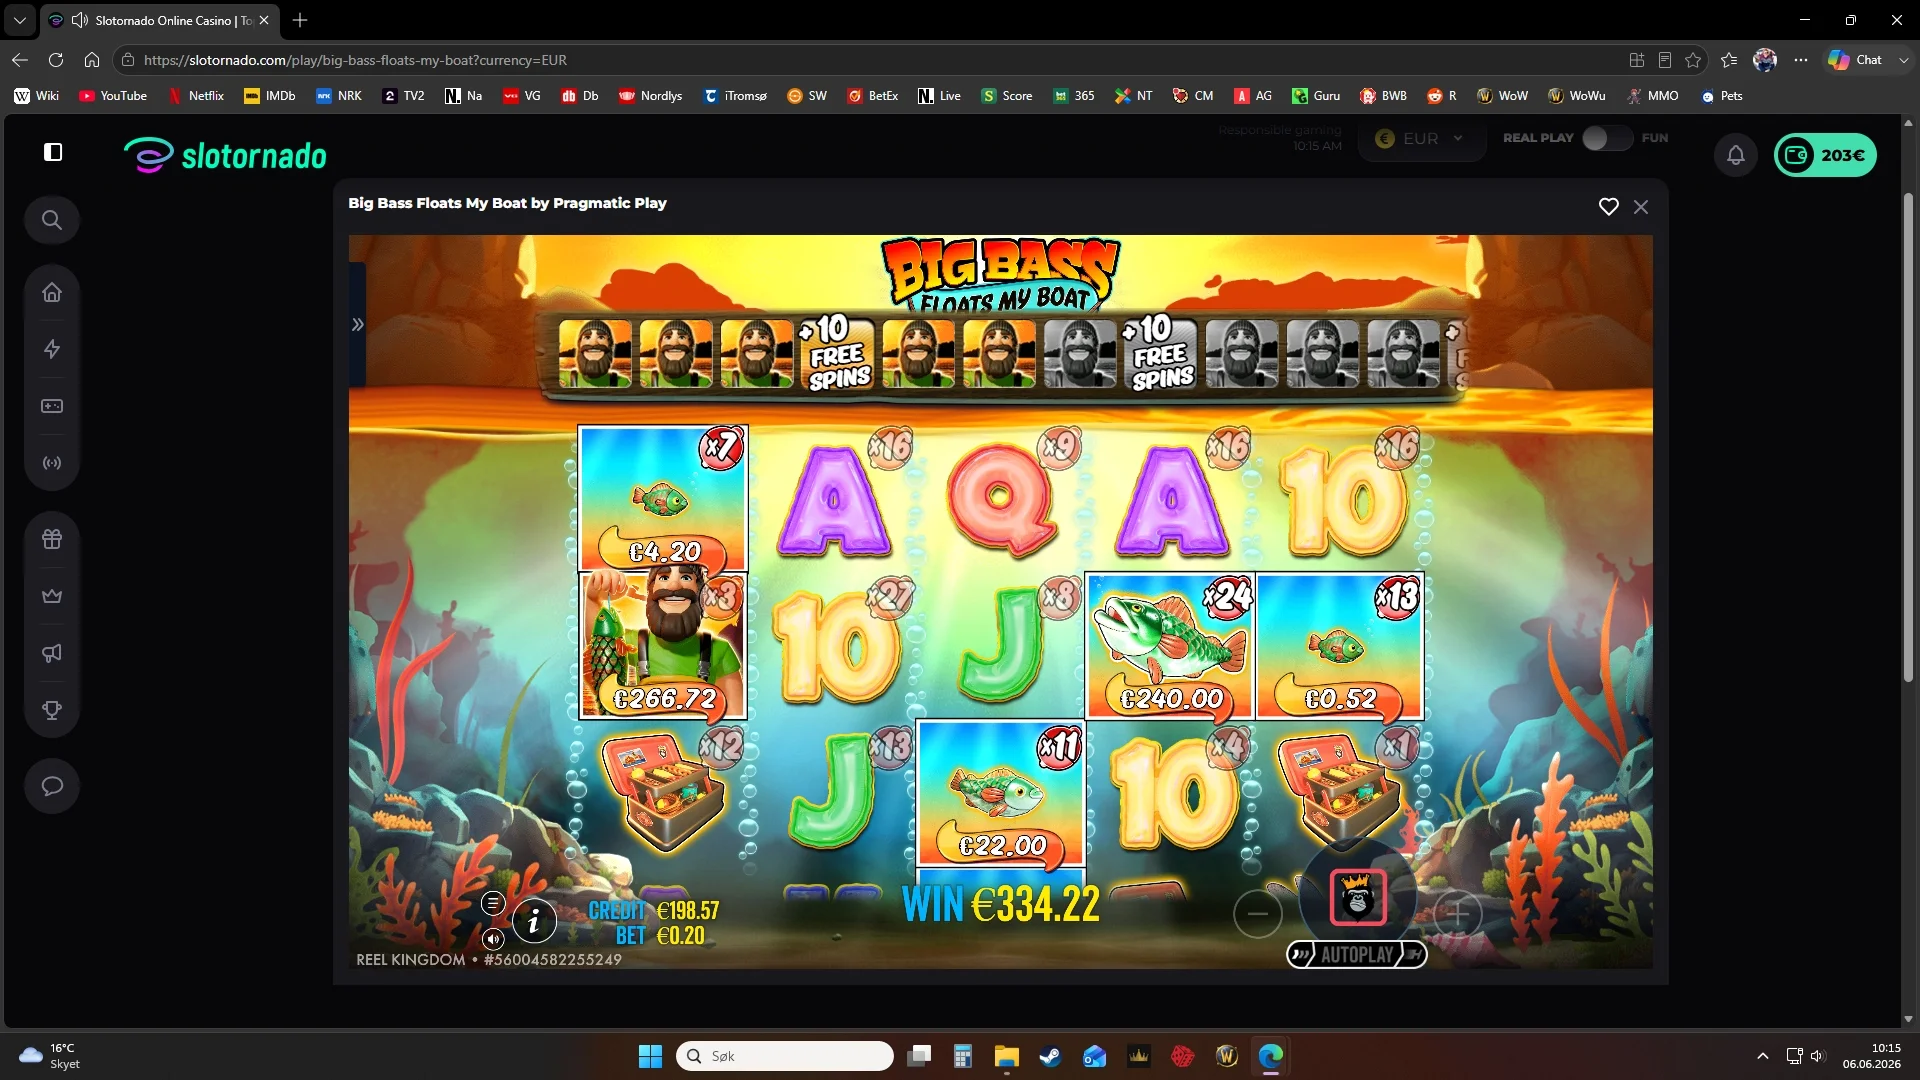Open the weather widget
This screenshot has height=1080, width=1920.
click(x=50, y=1056)
